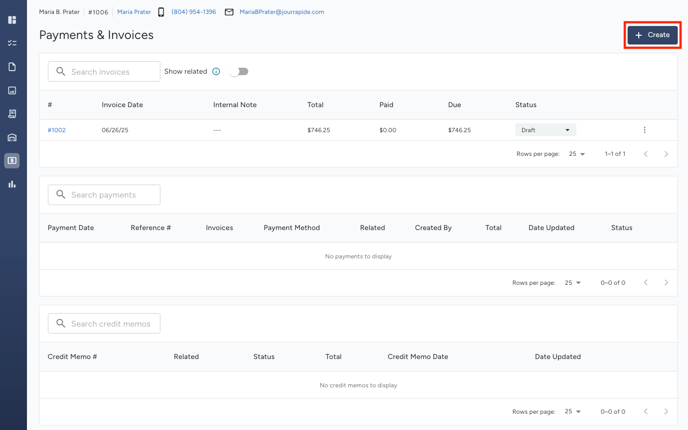Viewport: 688px width, 430px height.
Task: Click the Invoice Date column header
Action: 122,105
